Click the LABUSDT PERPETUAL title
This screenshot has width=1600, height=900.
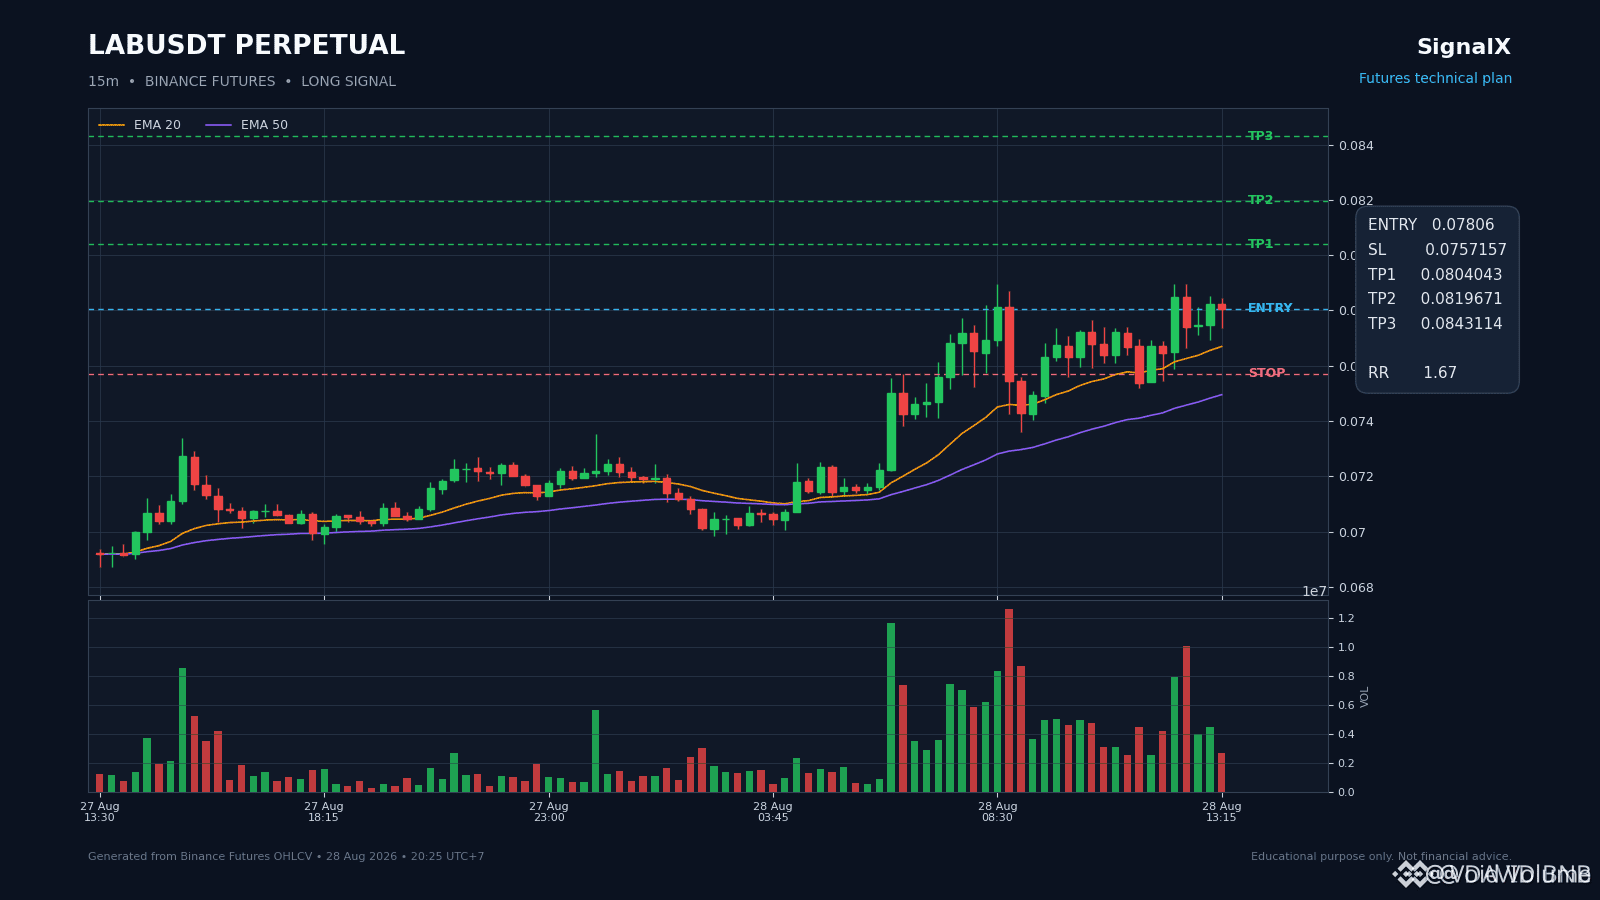coord(246,46)
